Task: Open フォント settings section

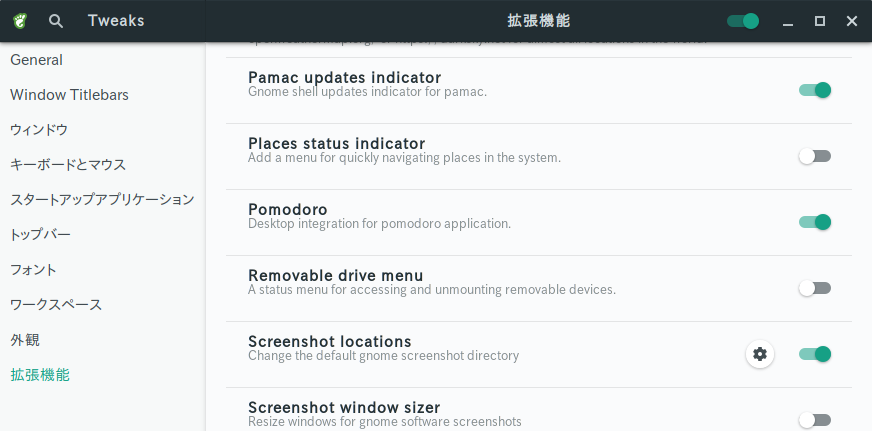Action: (103, 270)
